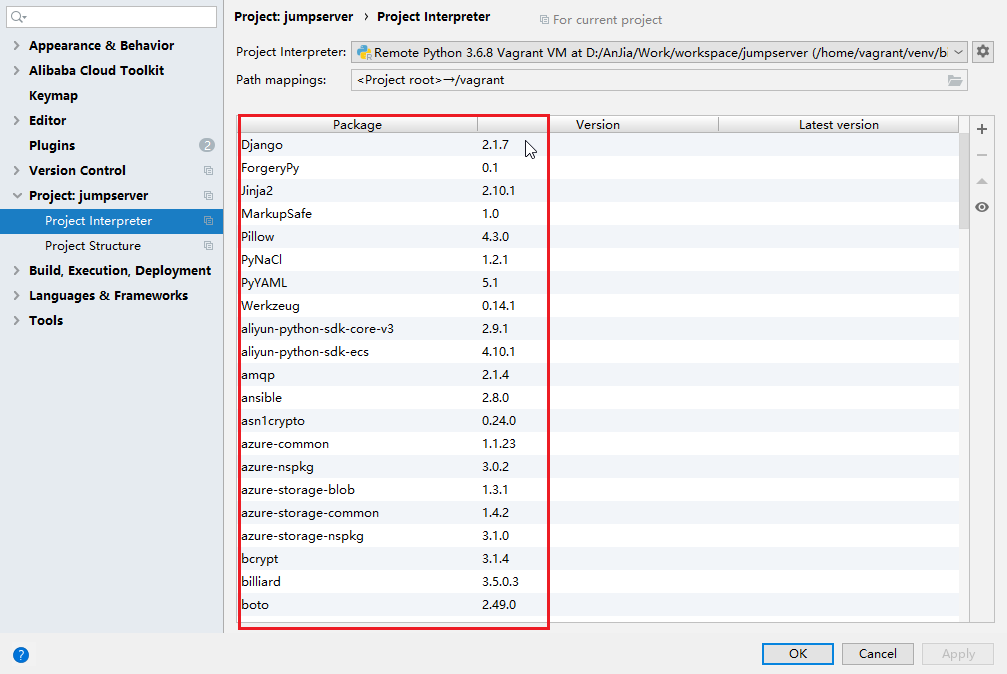
Task: Click the Latest version column header
Action: tap(839, 125)
